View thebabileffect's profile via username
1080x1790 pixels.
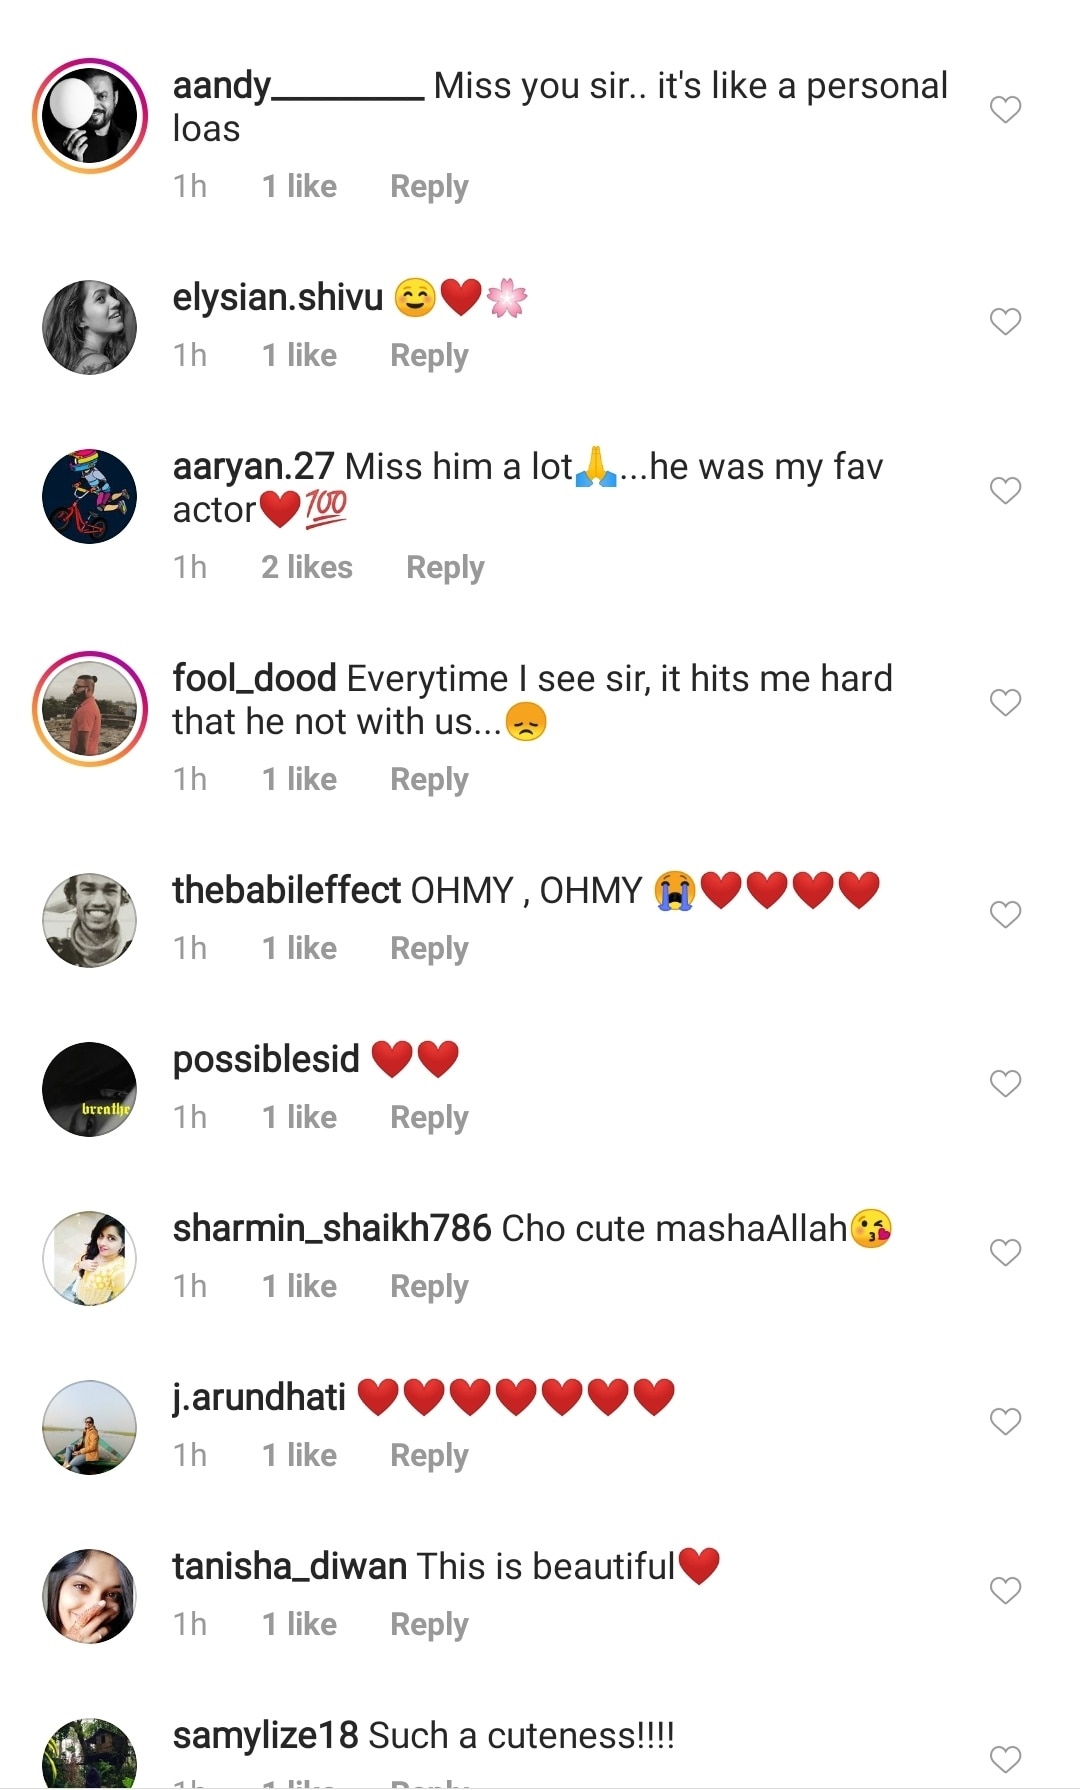[286, 890]
